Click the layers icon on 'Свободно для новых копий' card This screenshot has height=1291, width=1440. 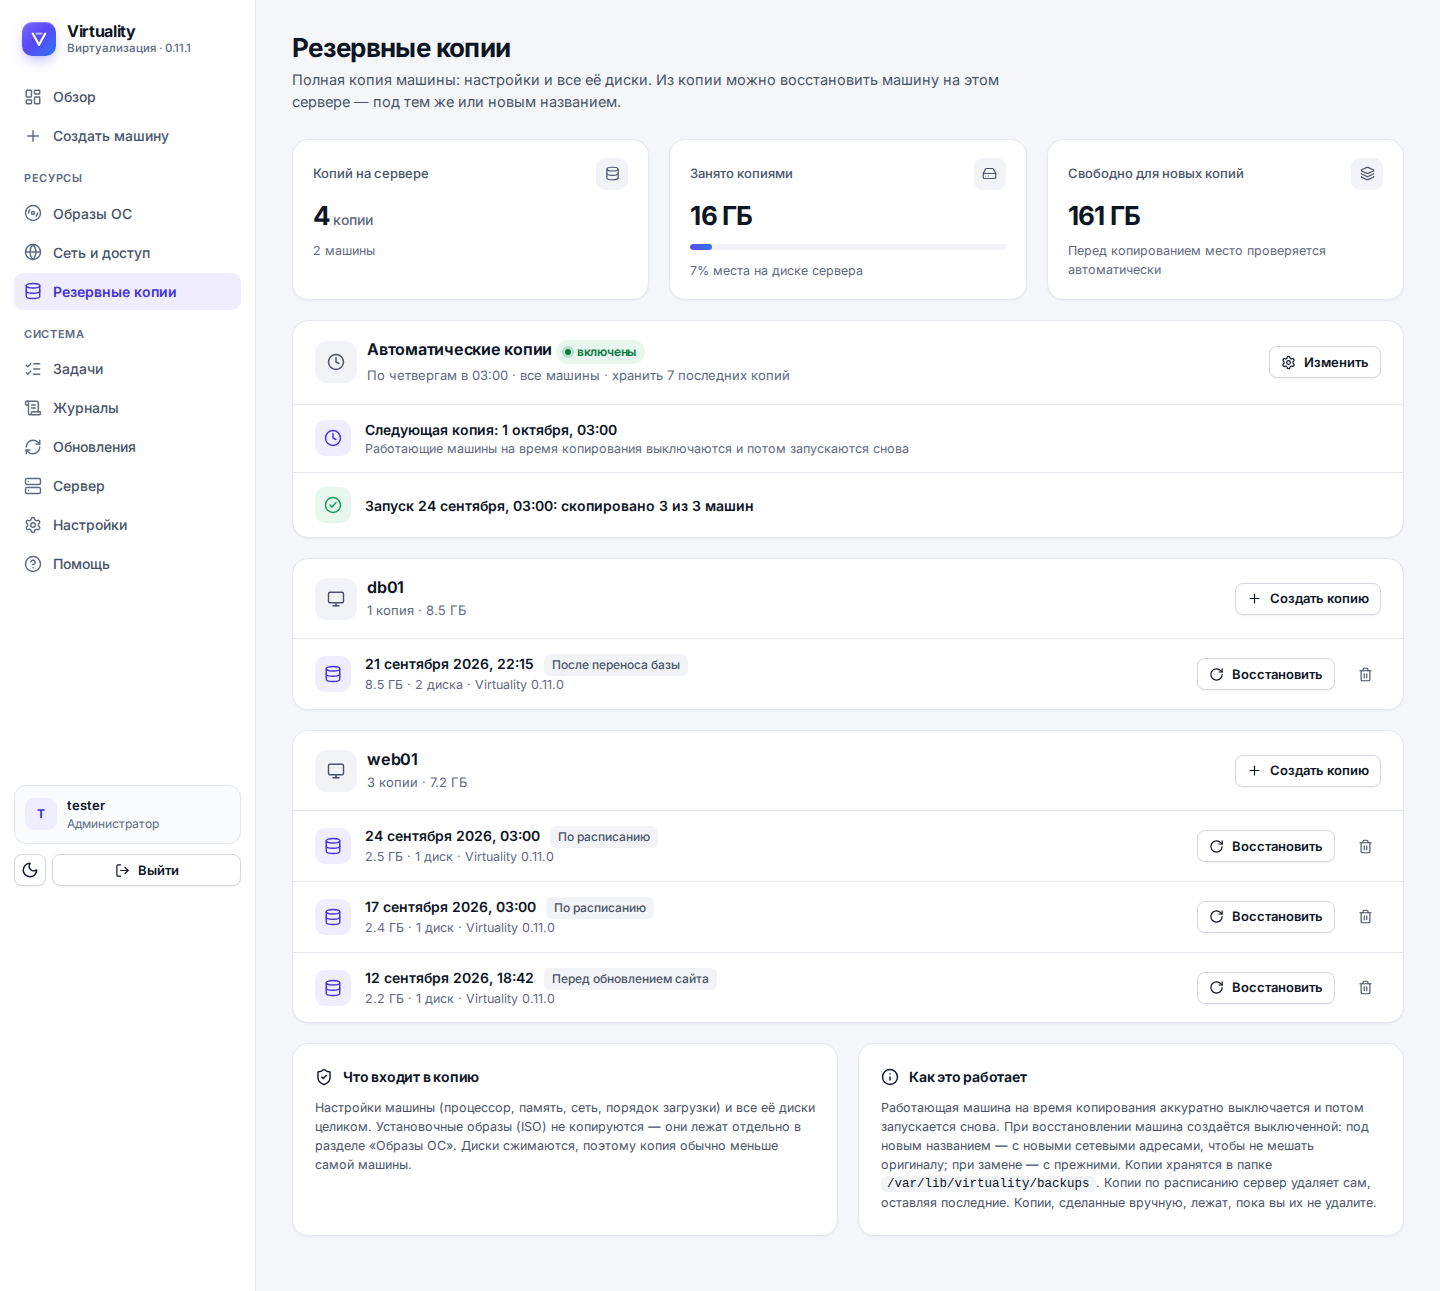click(1367, 174)
